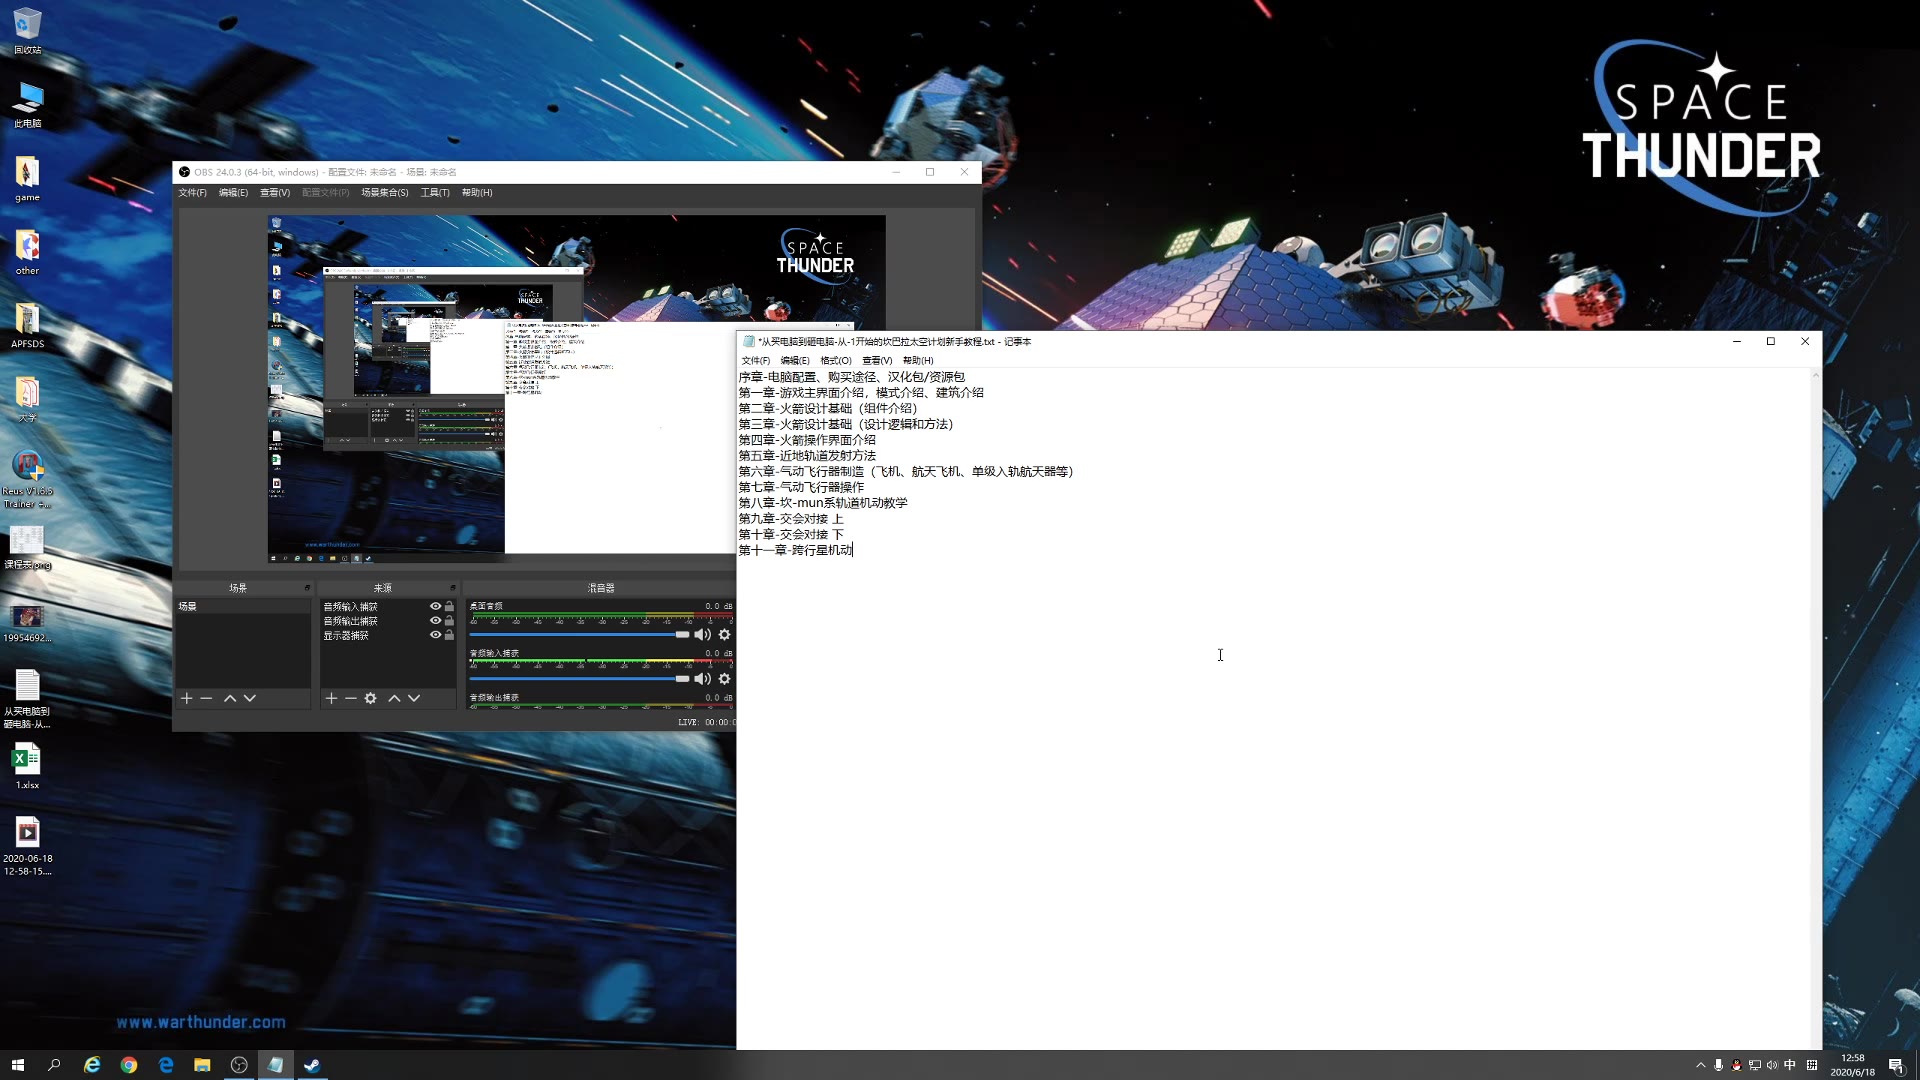Open 1.xlsx file on desktop
The width and height of the screenshot is (1920, 1080).
coord(27,766)
